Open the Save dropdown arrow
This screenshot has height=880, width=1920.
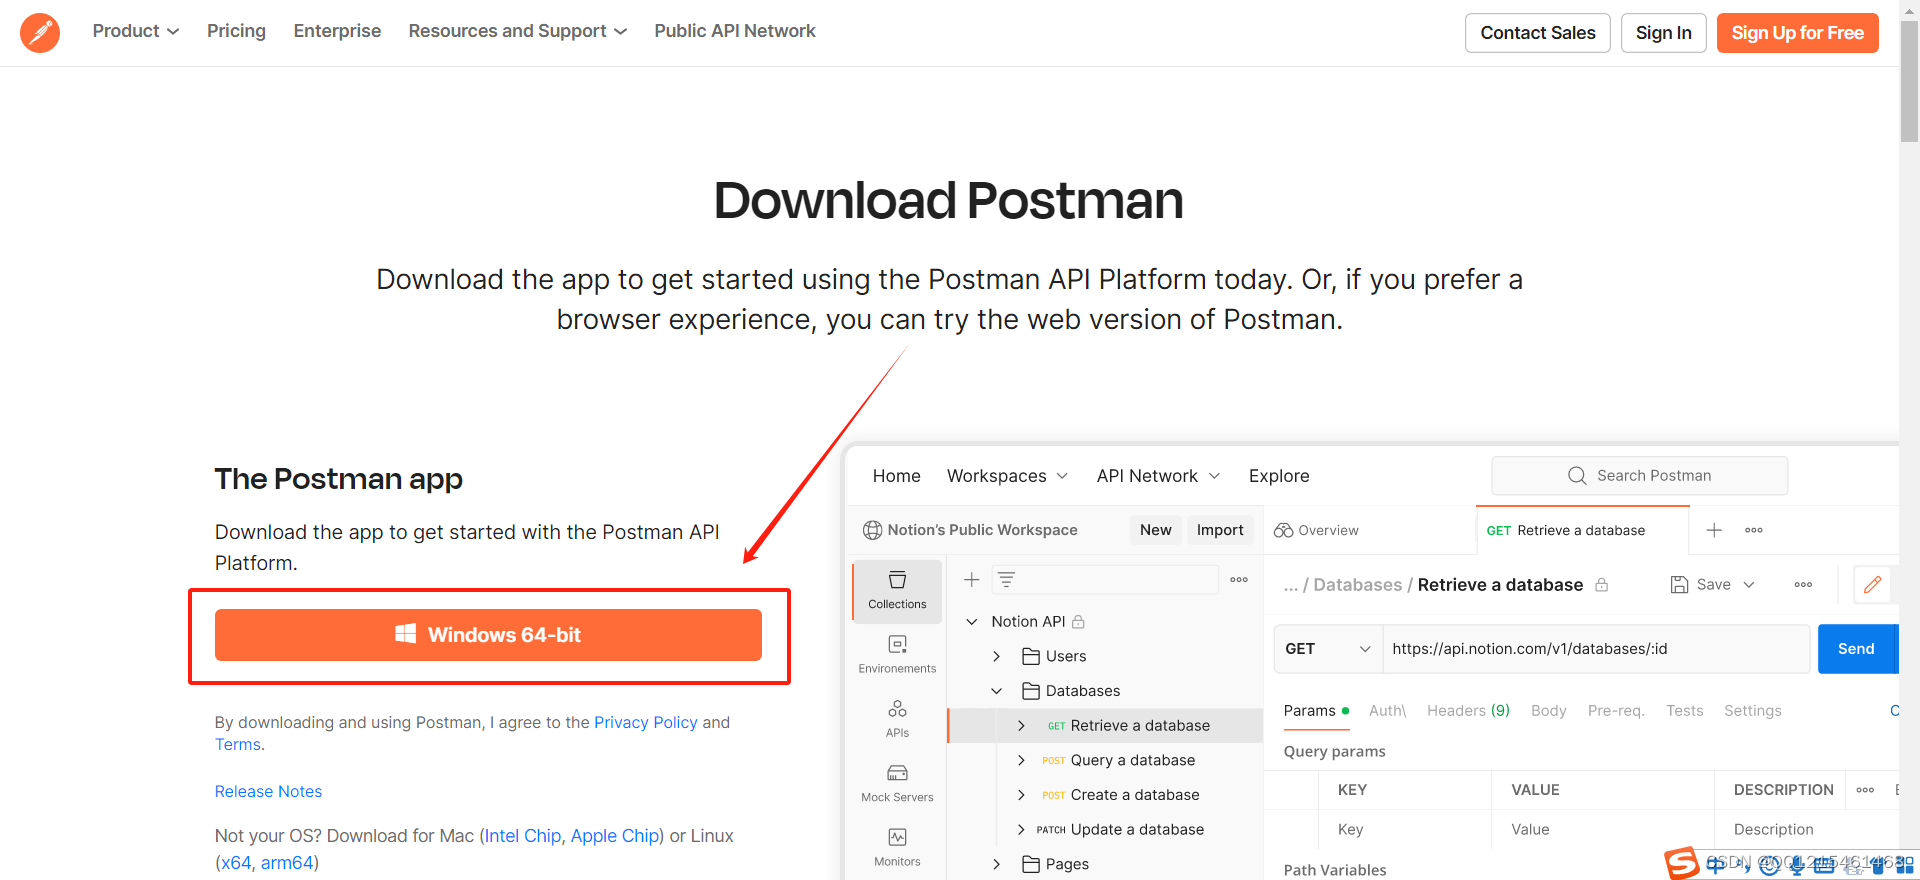tap(1749, 585)
